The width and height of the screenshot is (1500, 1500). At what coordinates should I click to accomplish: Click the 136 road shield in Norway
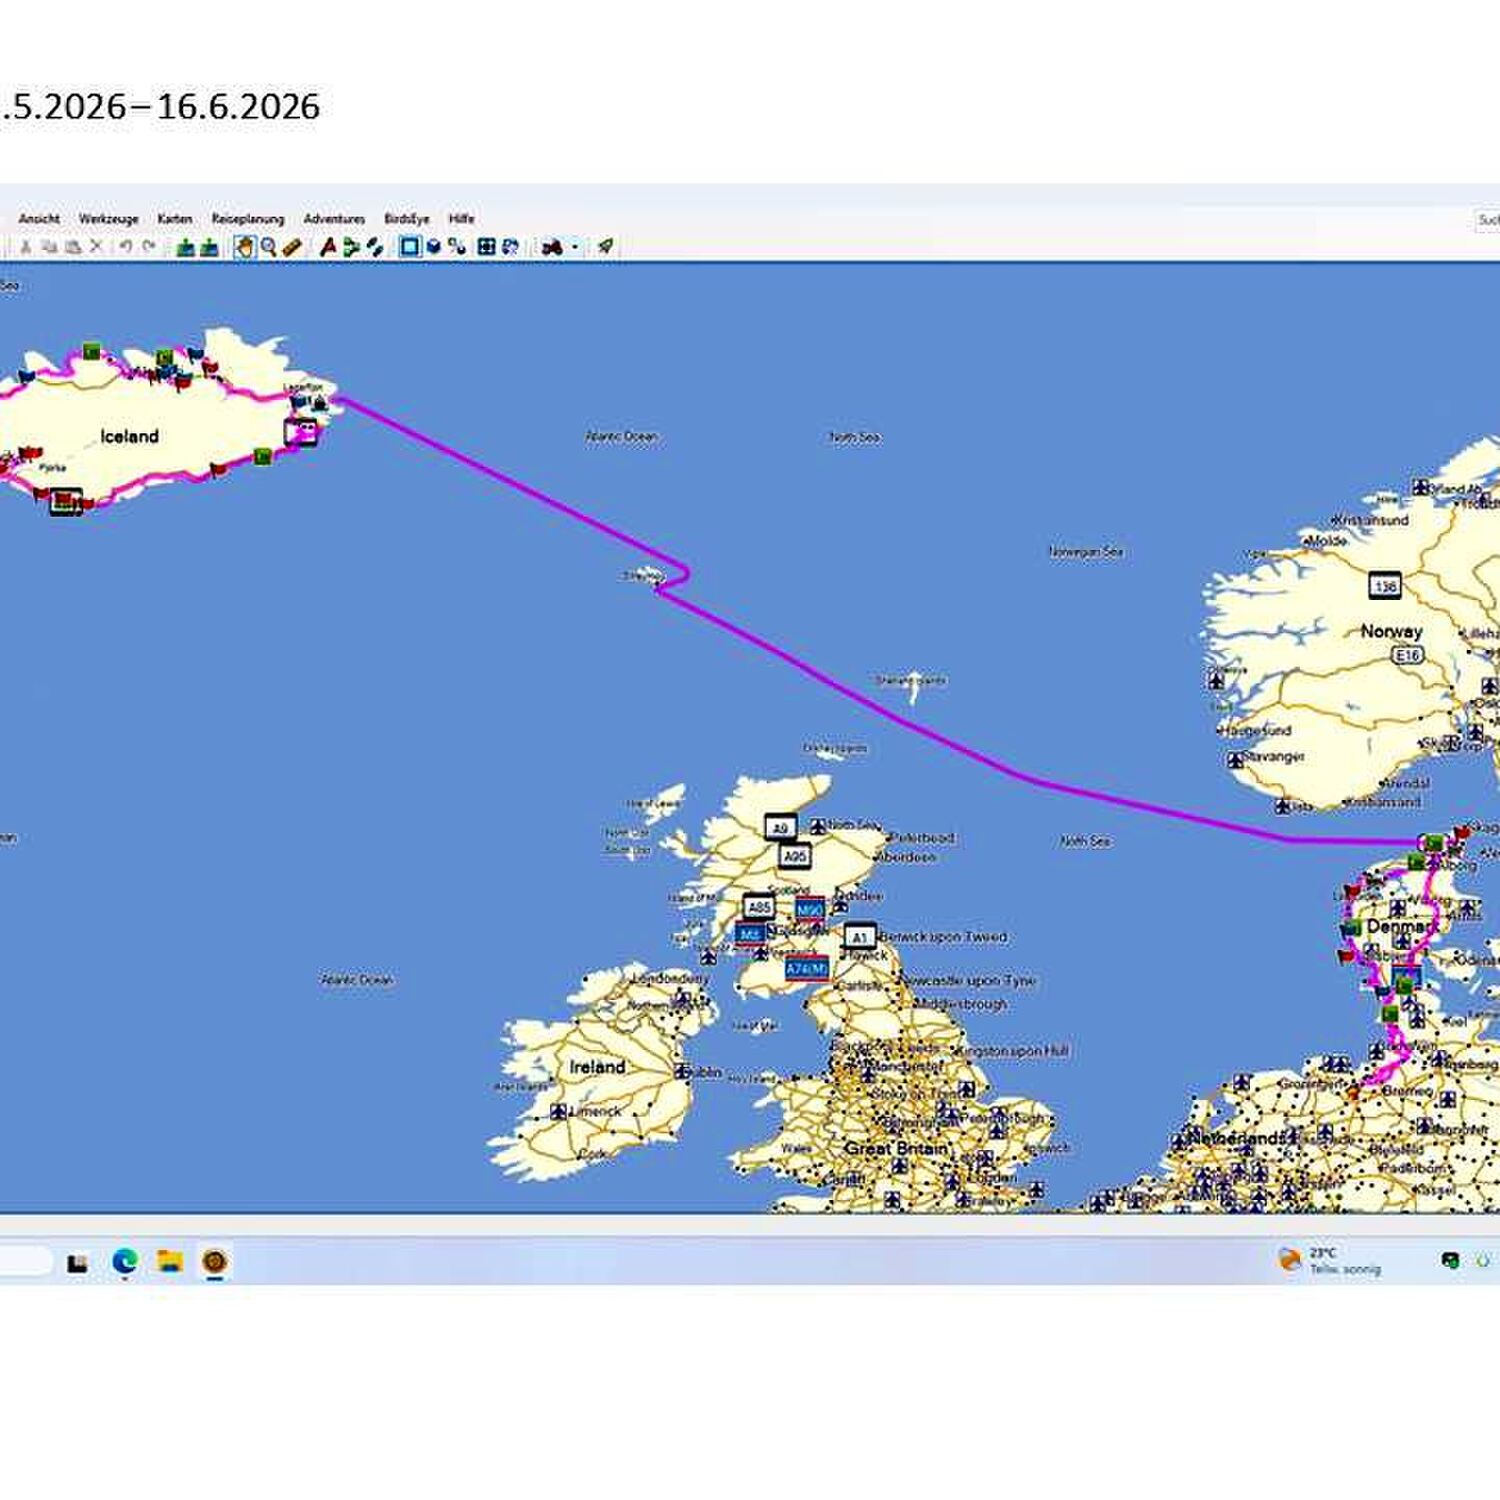pos(1385,586)
